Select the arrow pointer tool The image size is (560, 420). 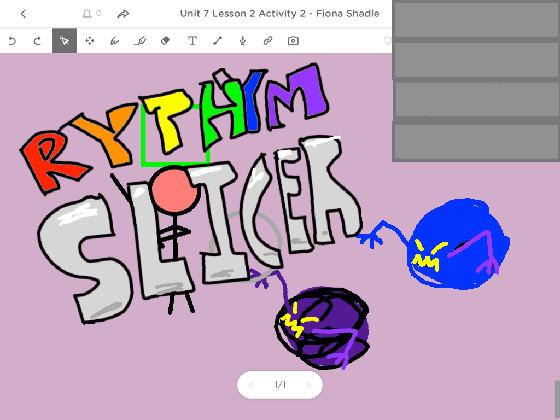[64, 41]
